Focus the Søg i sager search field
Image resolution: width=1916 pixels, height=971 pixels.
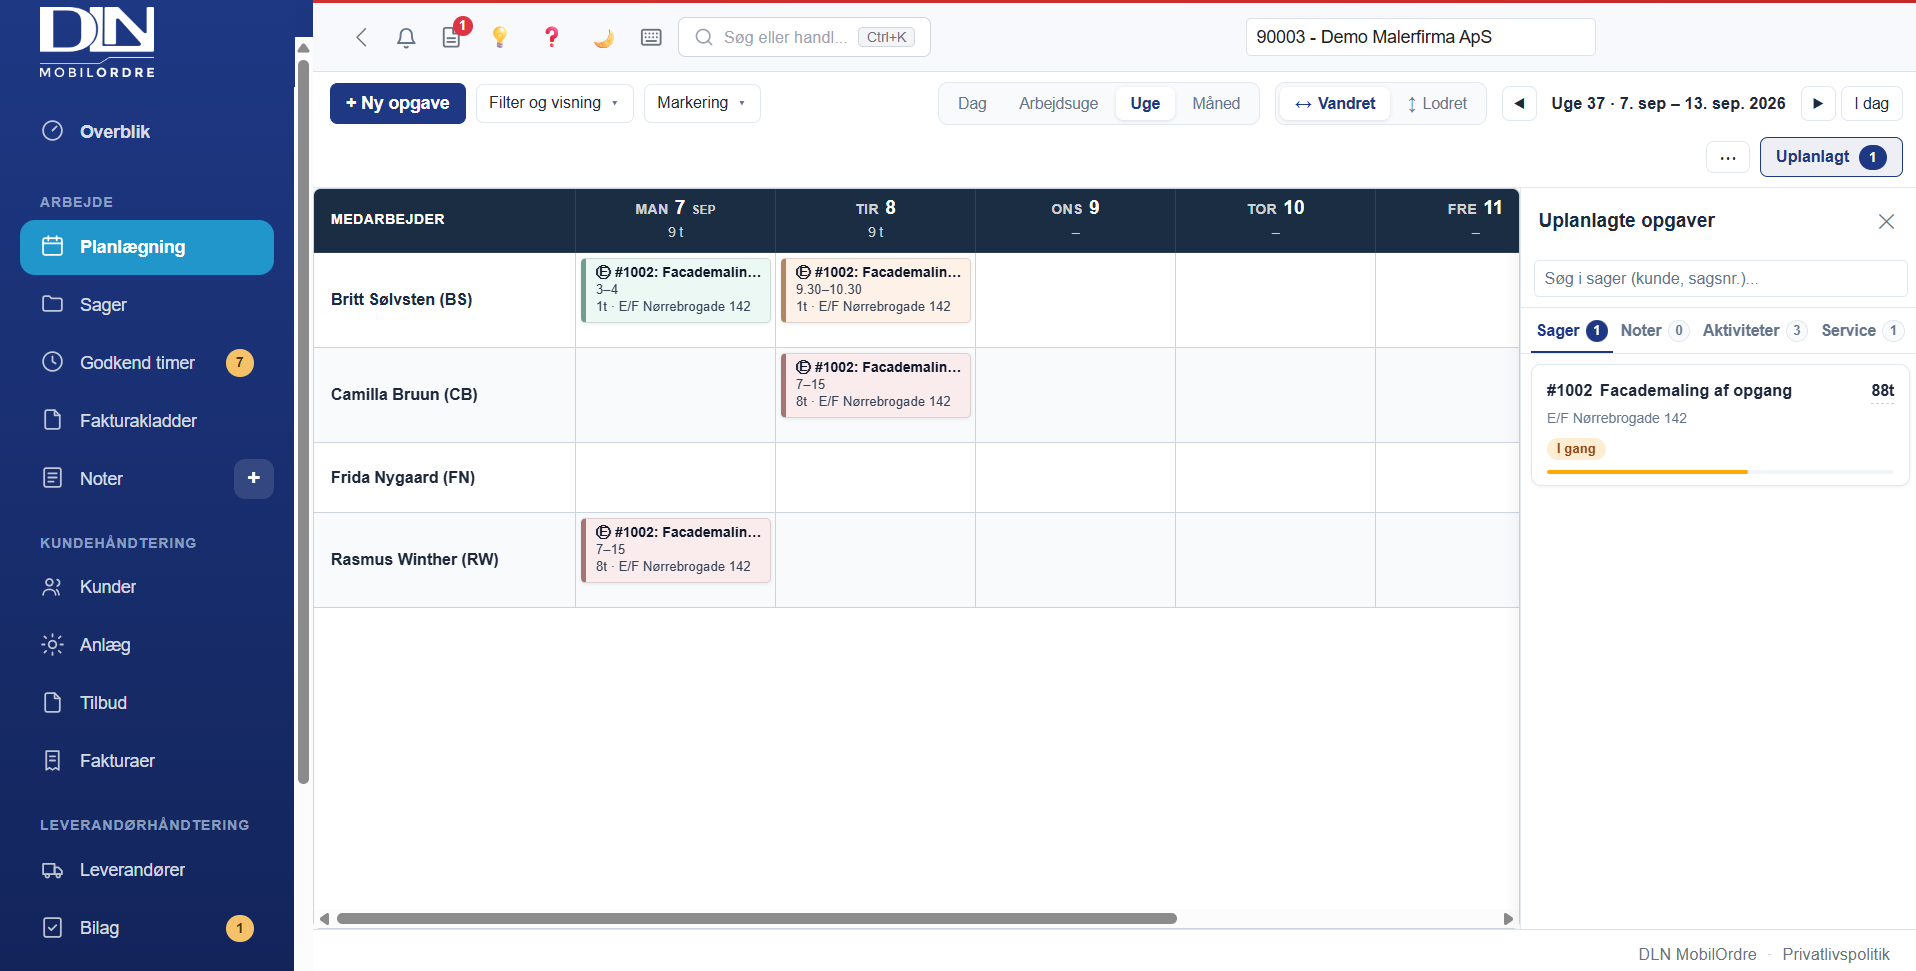tap(1720, 279)
